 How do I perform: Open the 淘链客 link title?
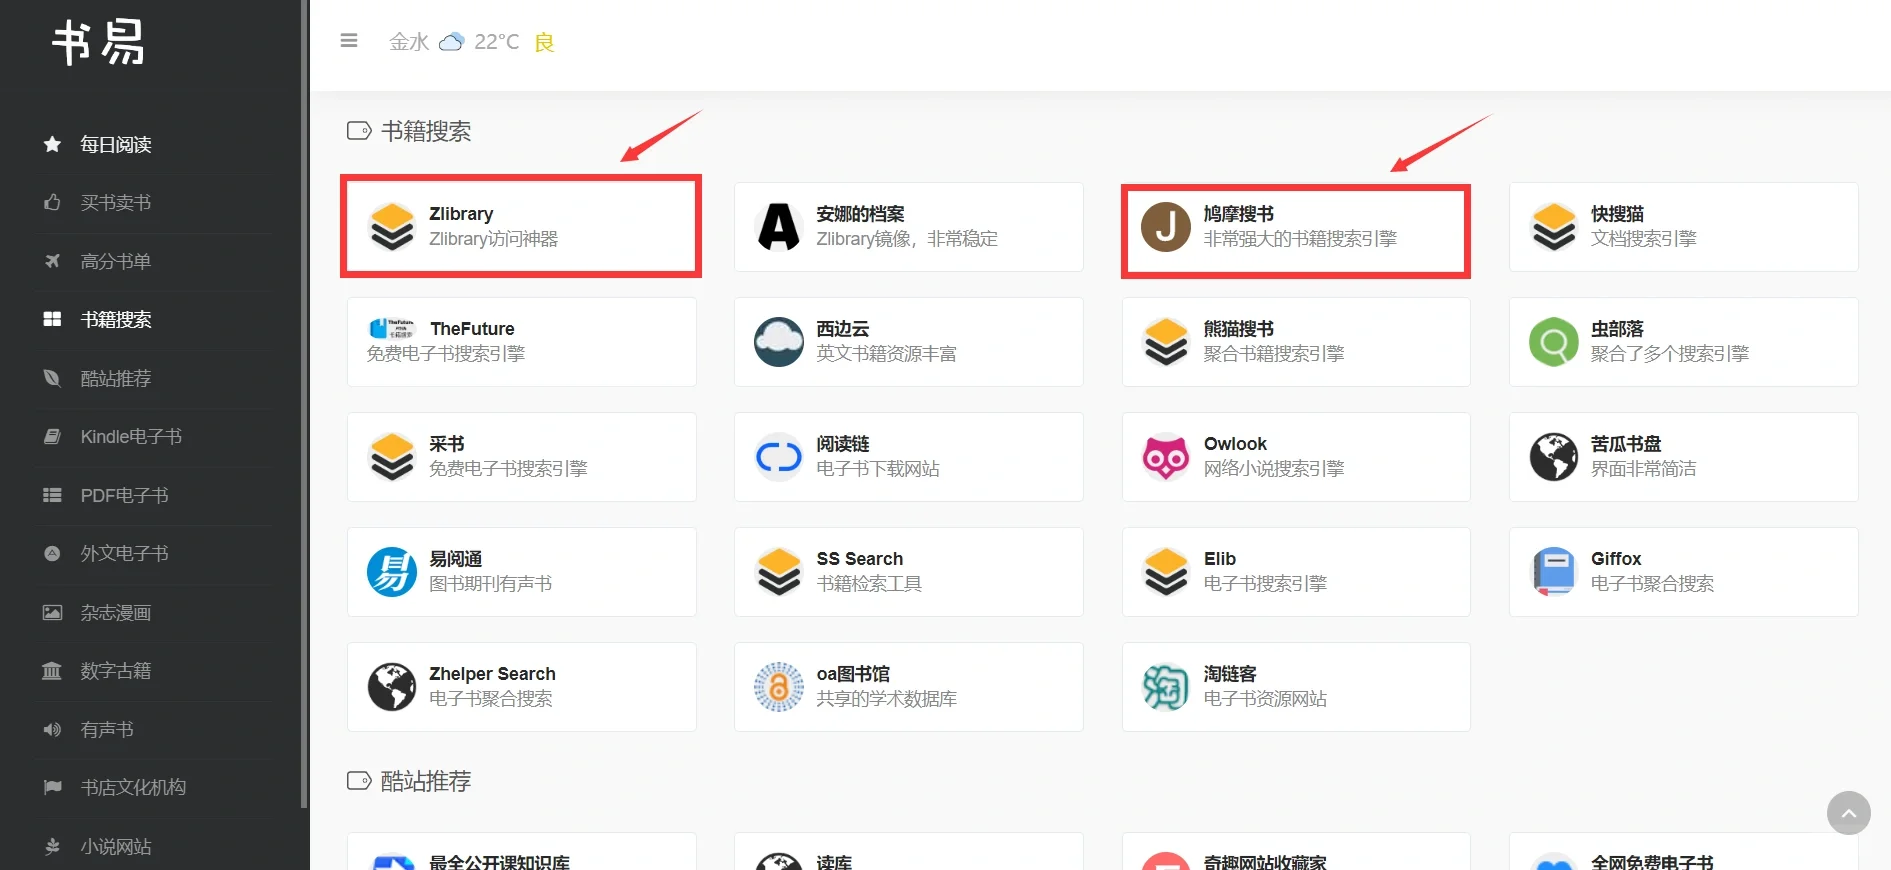coord(1230,674)
